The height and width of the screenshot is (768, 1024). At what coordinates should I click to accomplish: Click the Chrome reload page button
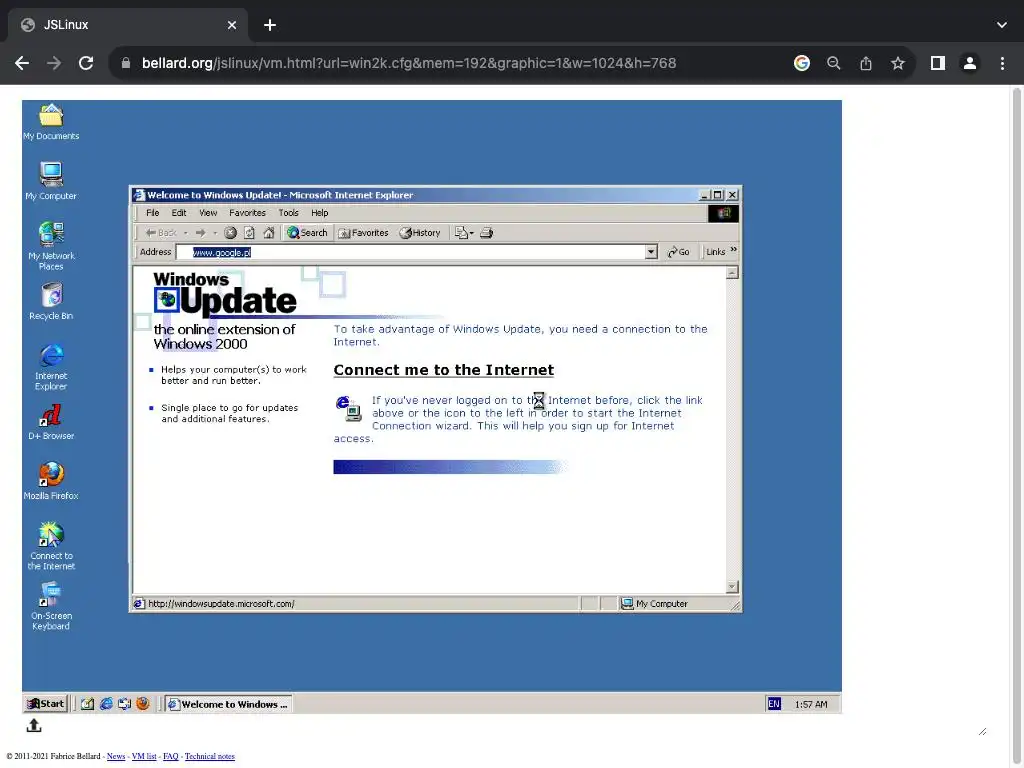(86, 63)
